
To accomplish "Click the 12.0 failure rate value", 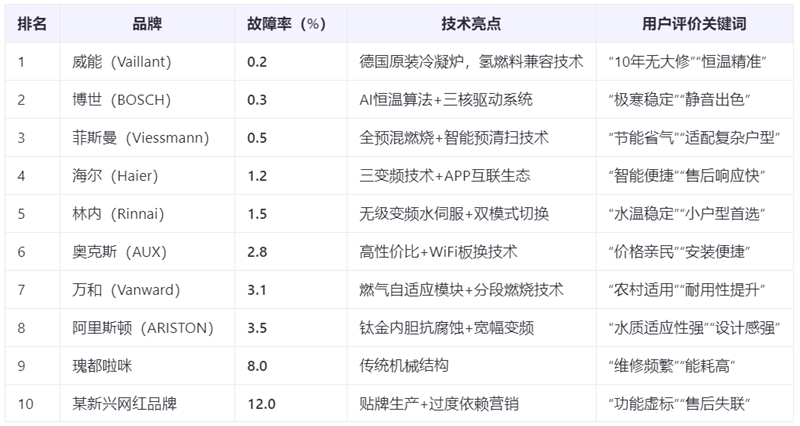I will coord(262,404).
